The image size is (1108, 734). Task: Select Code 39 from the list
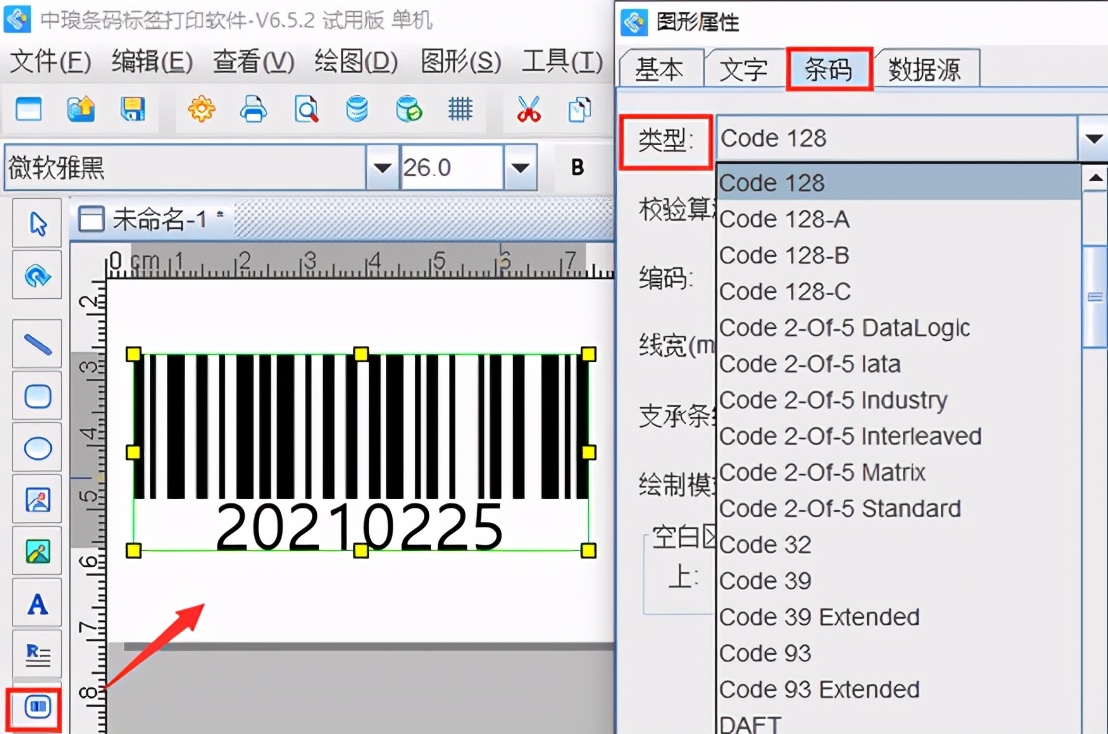click(x=765, y=581)
